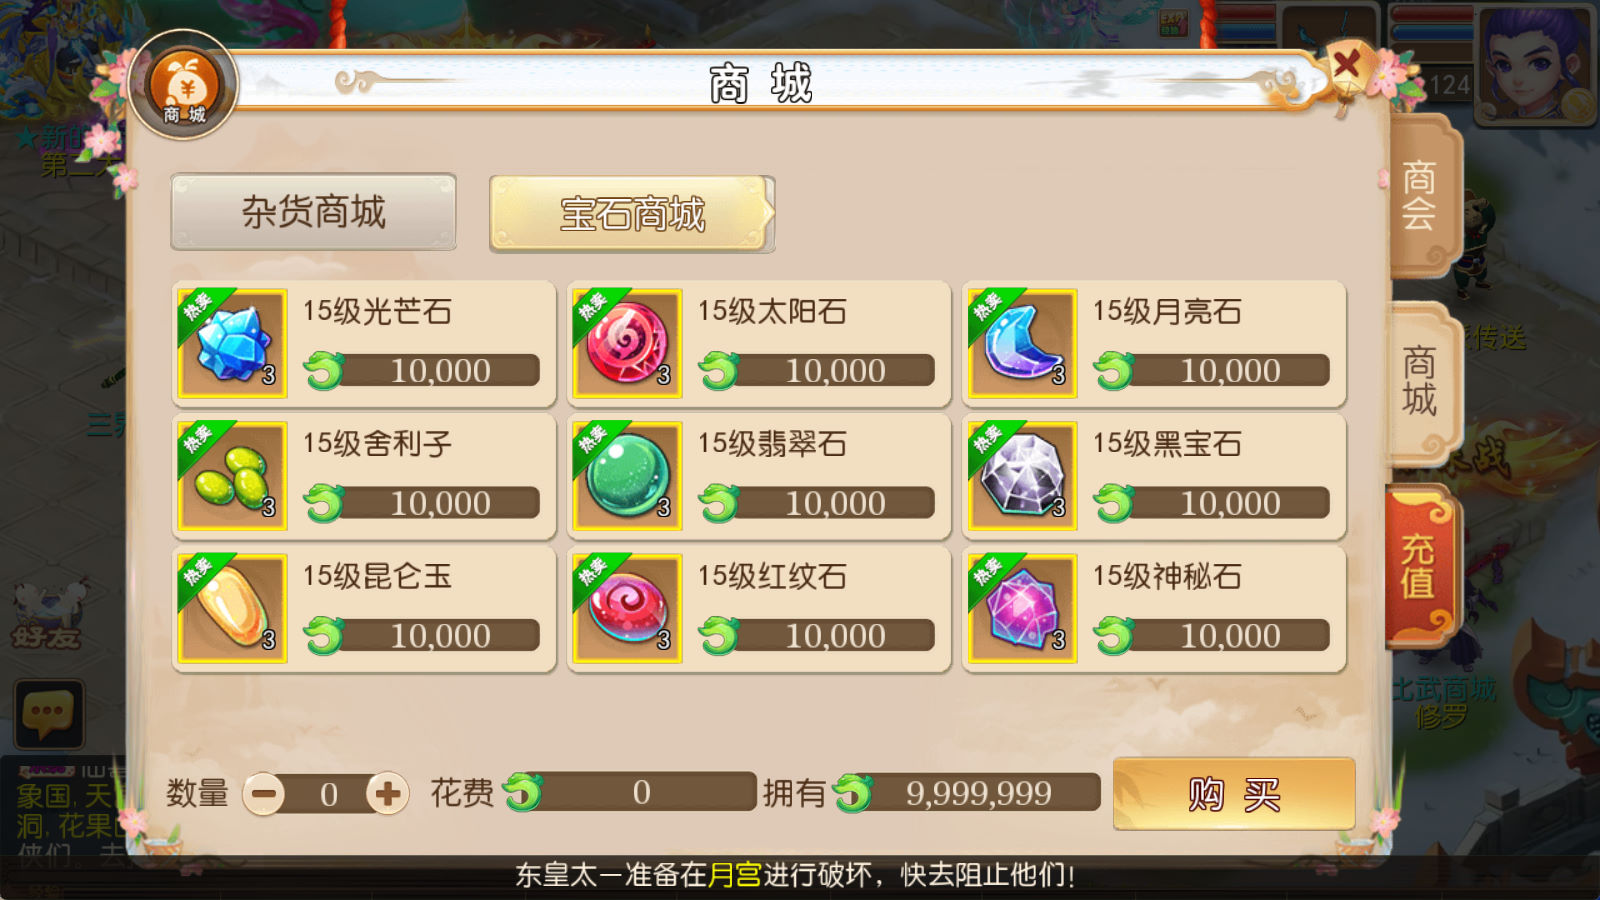
Task: Increase quantity with the plus button
Action: [x=387, y=794]
